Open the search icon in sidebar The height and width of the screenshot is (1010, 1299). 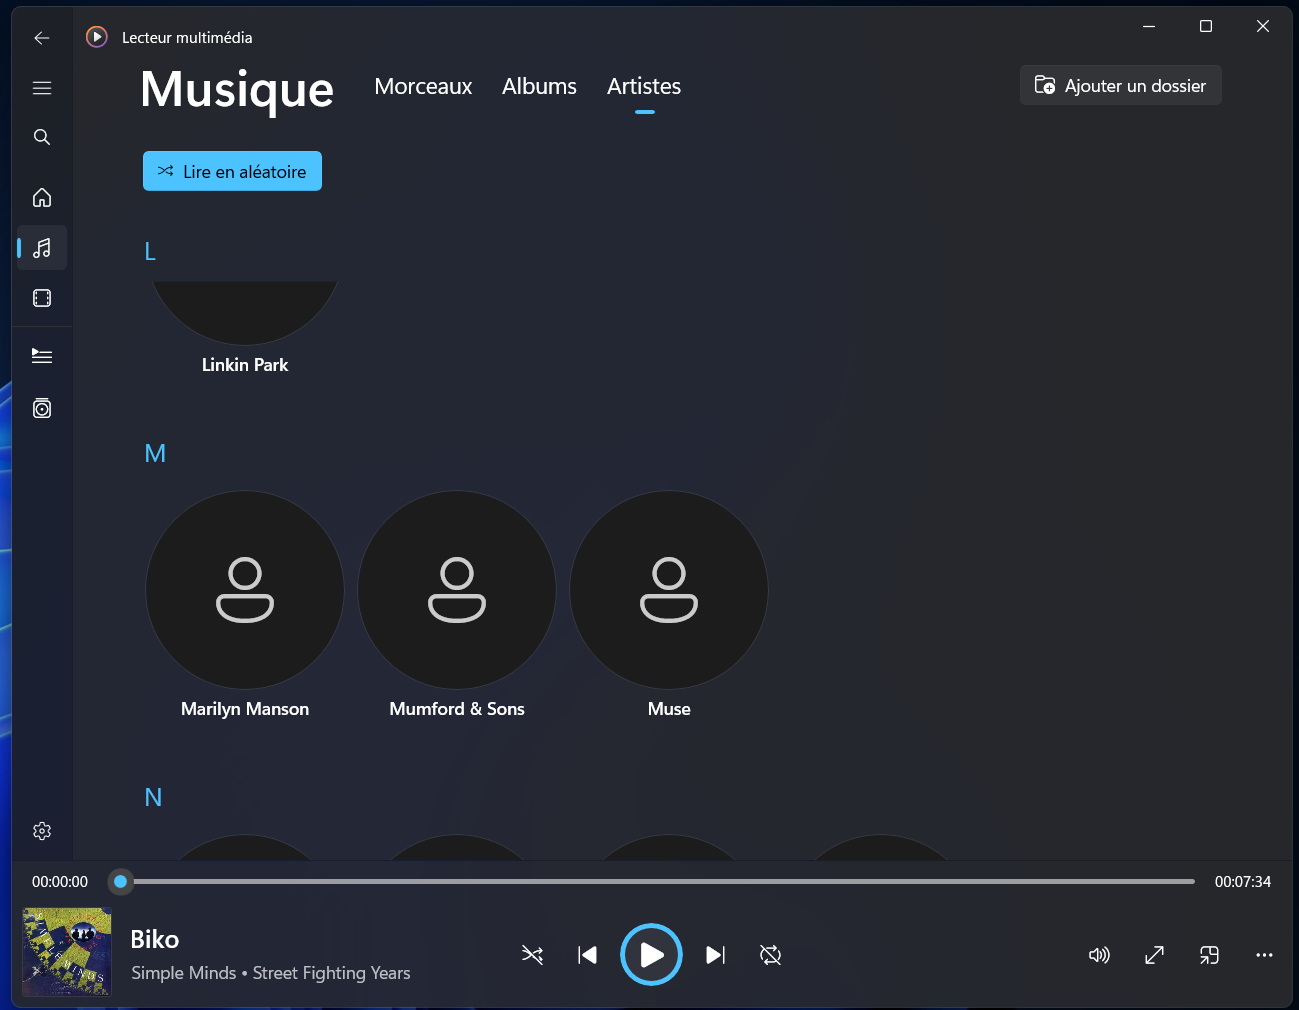42,137
